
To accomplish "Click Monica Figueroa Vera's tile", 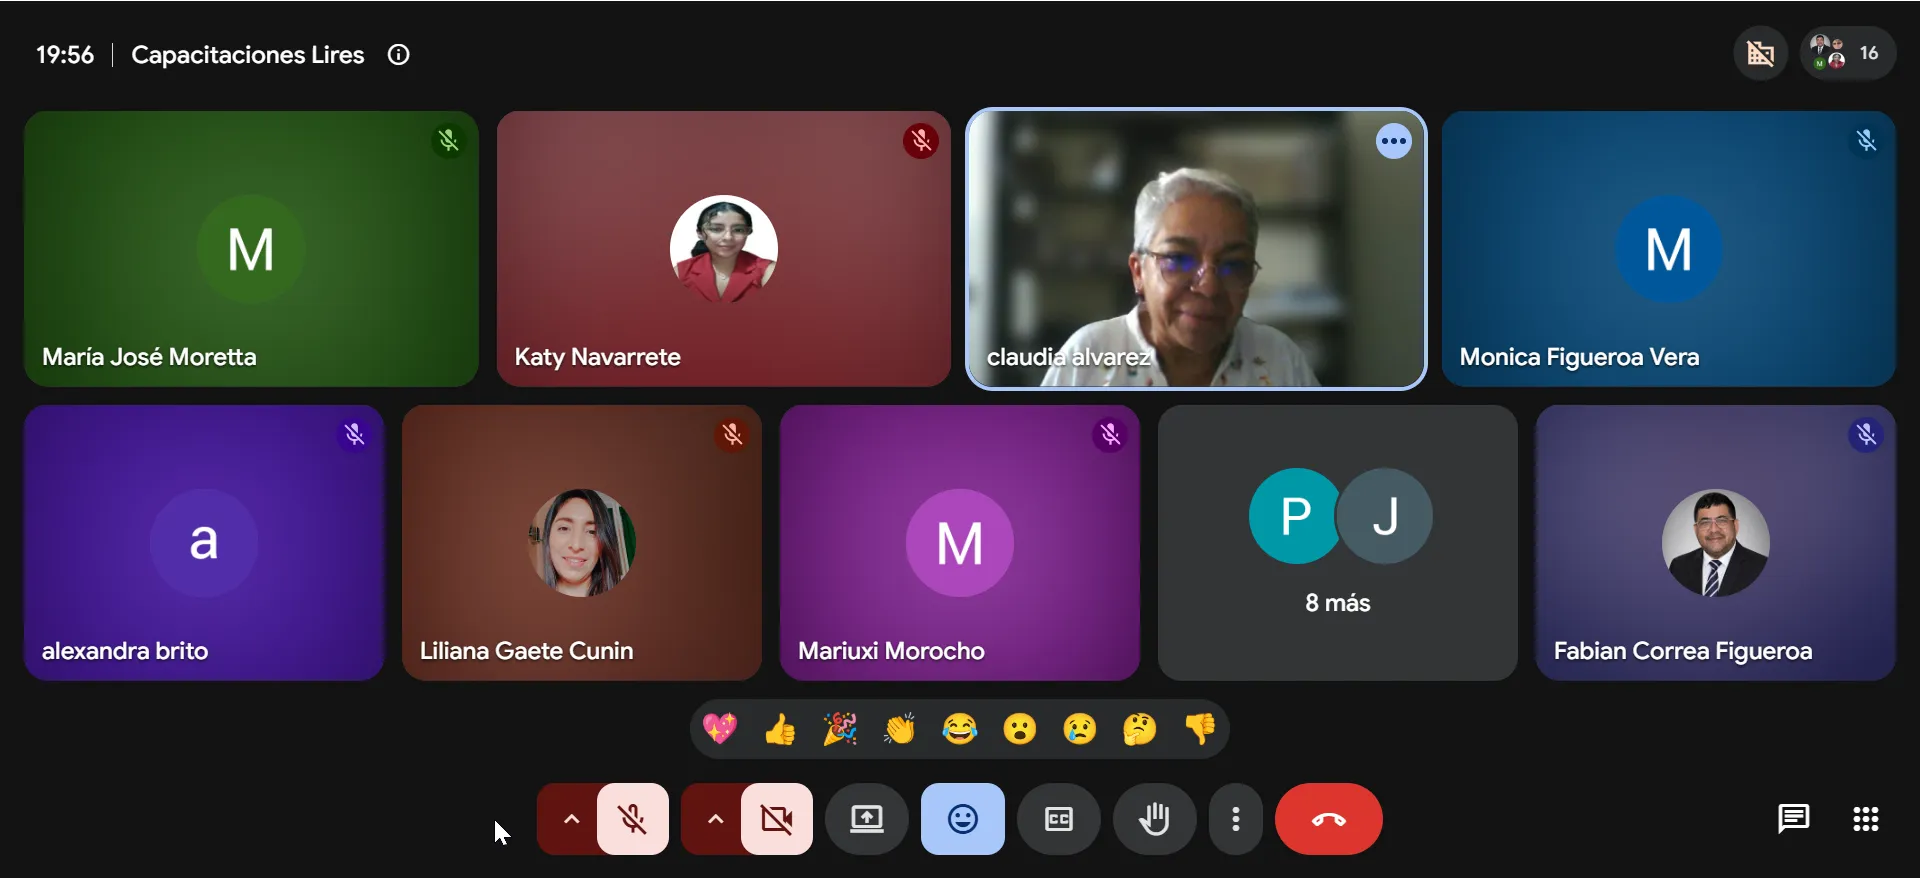I will tap(1669, 249).
